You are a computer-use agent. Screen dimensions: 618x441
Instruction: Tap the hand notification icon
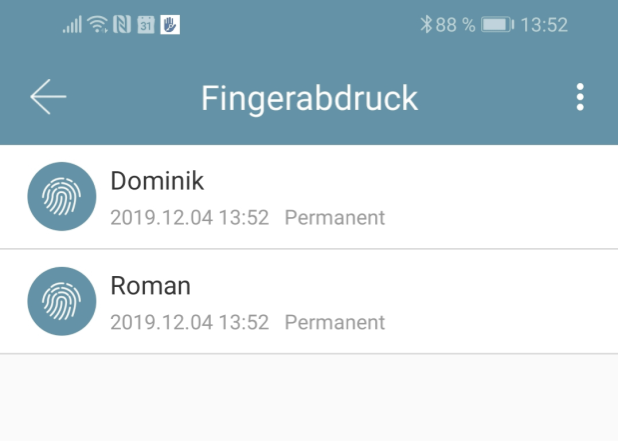tap(170, 24)
